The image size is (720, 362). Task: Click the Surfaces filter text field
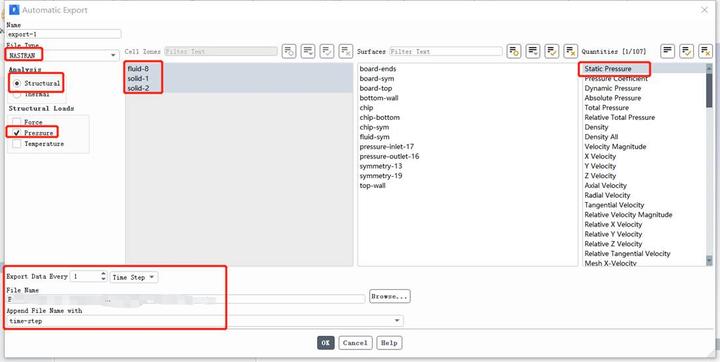point(446,51)
